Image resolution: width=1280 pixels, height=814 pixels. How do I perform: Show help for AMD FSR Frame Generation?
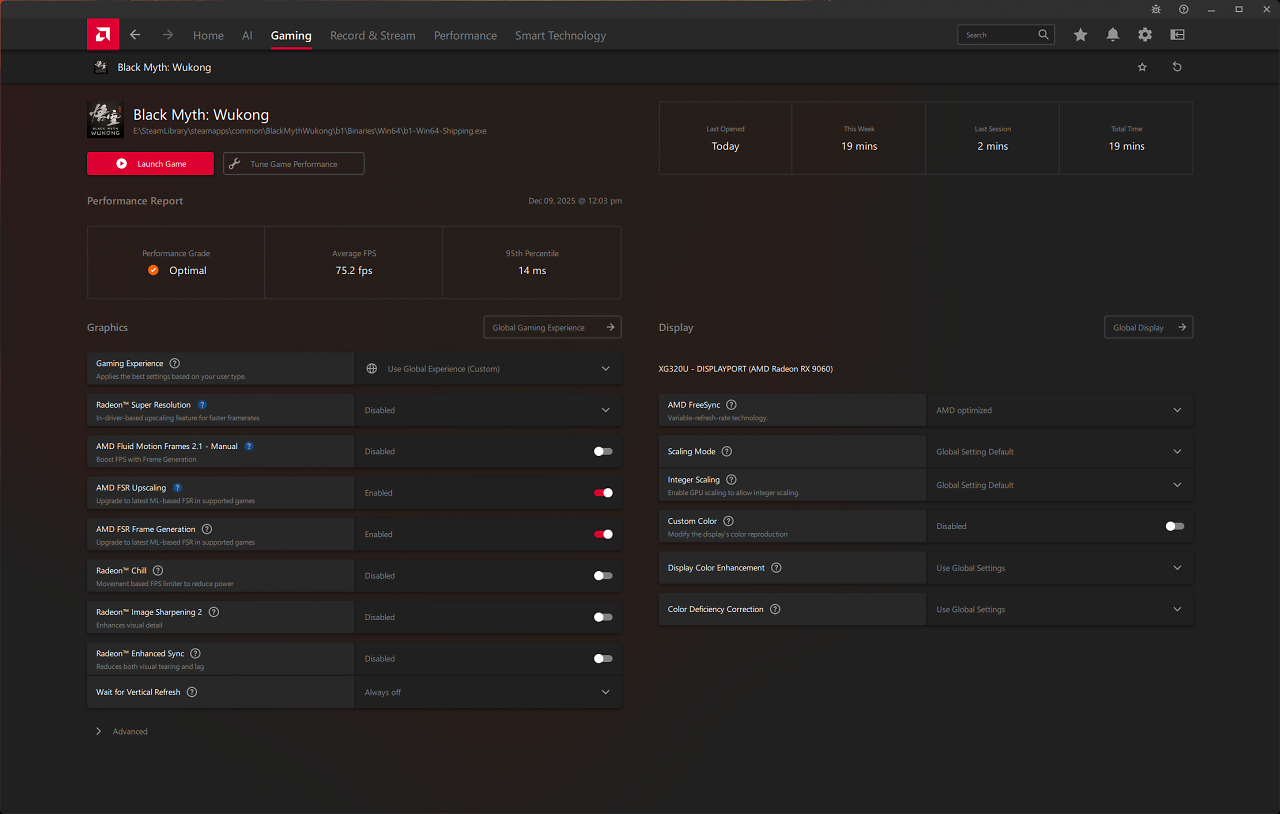(x=207, y=529)
